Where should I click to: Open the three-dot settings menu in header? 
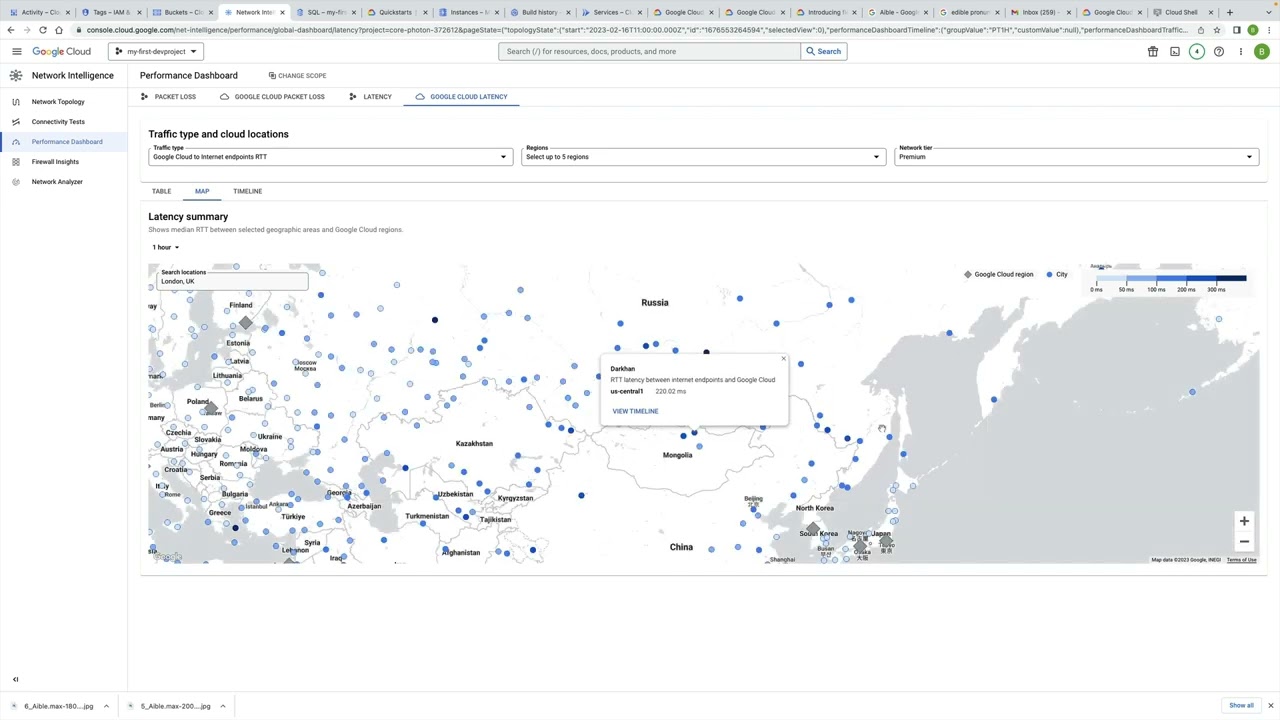coord(1241,51)
